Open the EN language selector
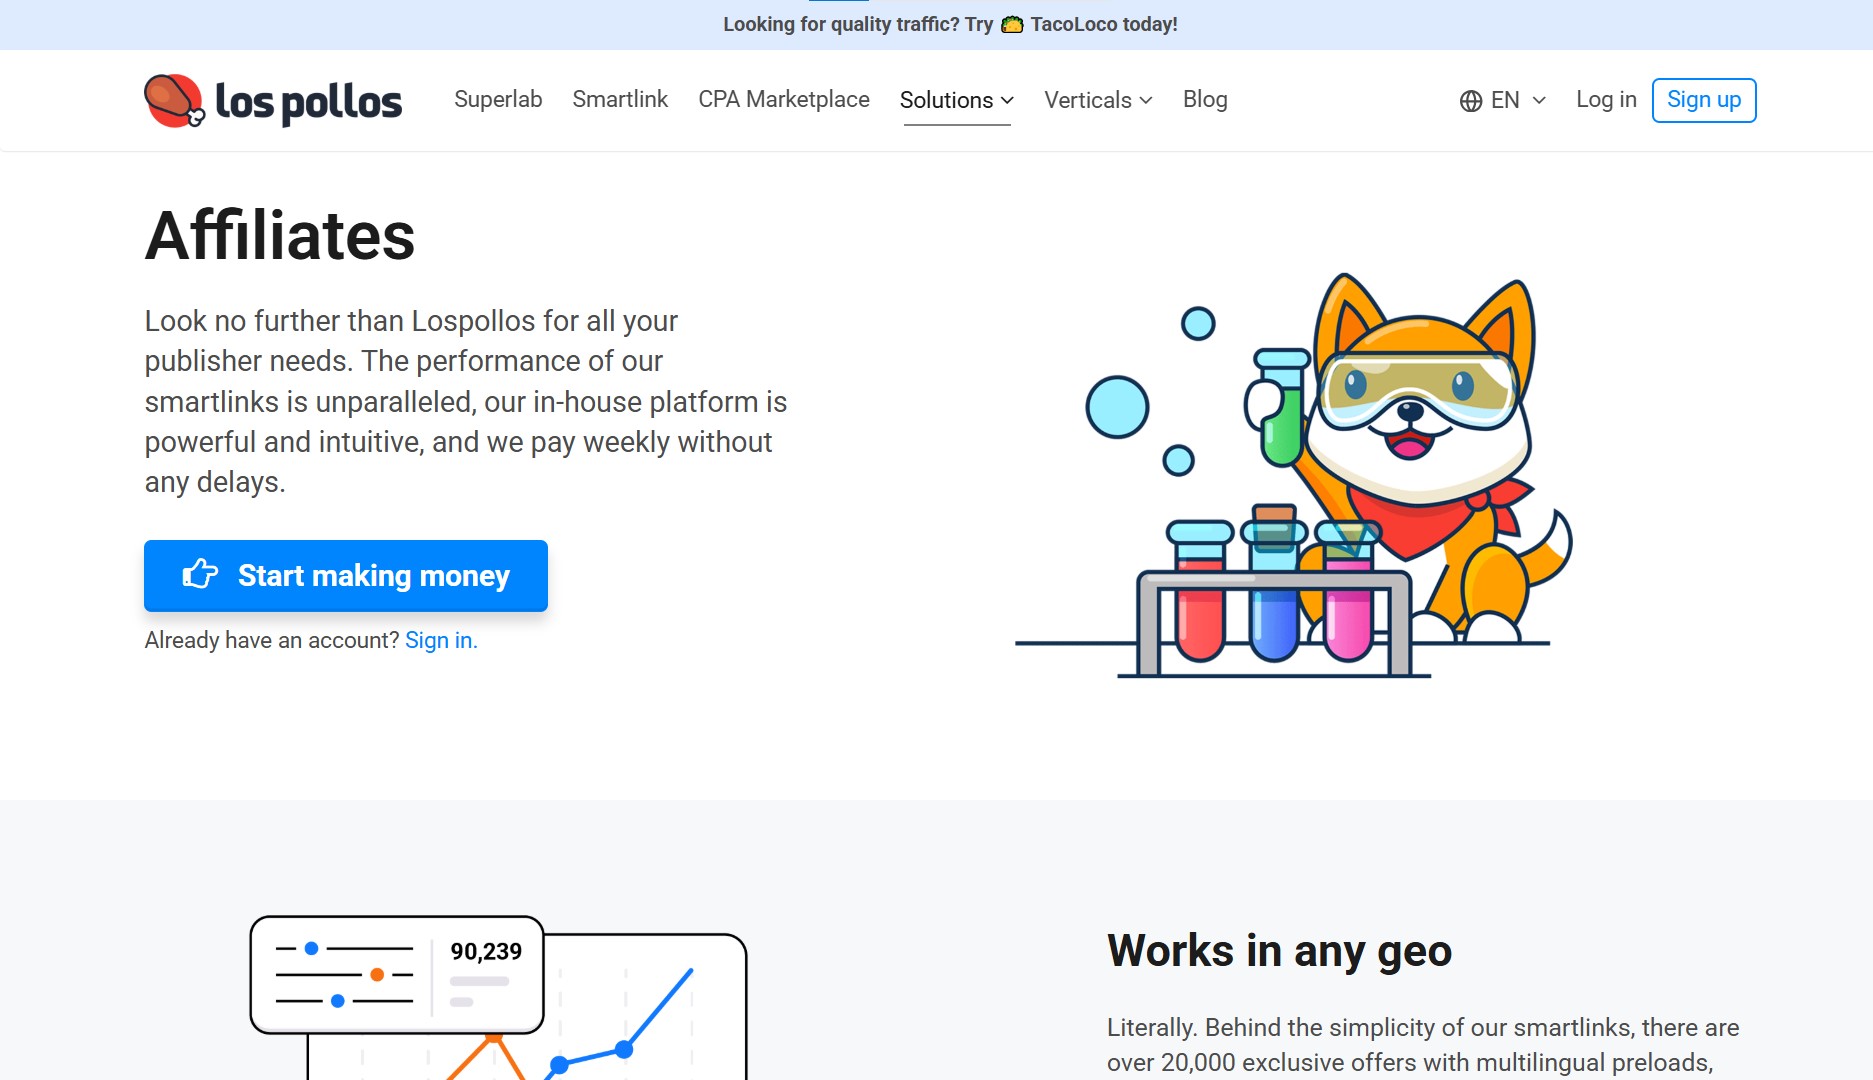Image resolution: width=1873 pixels, height=1080 pixels. point(1503,100)
